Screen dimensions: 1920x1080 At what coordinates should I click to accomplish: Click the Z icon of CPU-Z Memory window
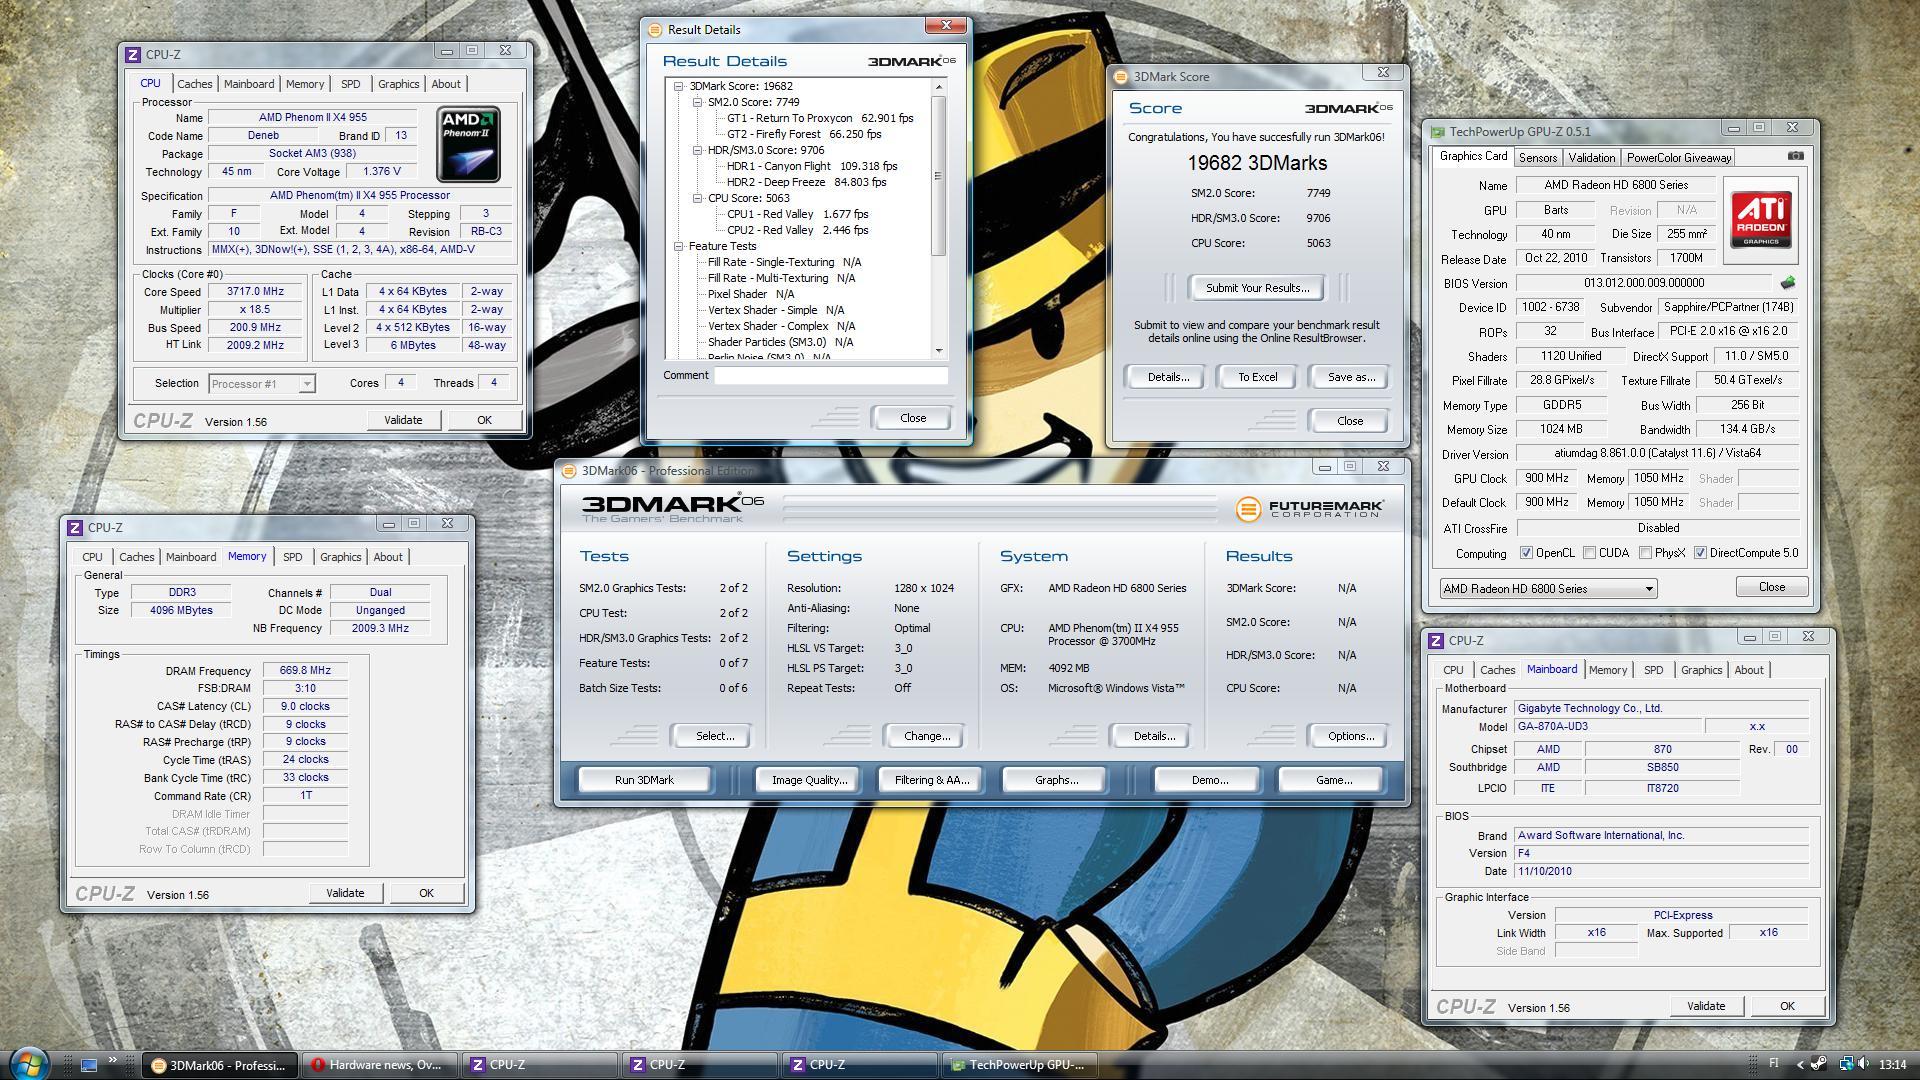tap(75, 527)
